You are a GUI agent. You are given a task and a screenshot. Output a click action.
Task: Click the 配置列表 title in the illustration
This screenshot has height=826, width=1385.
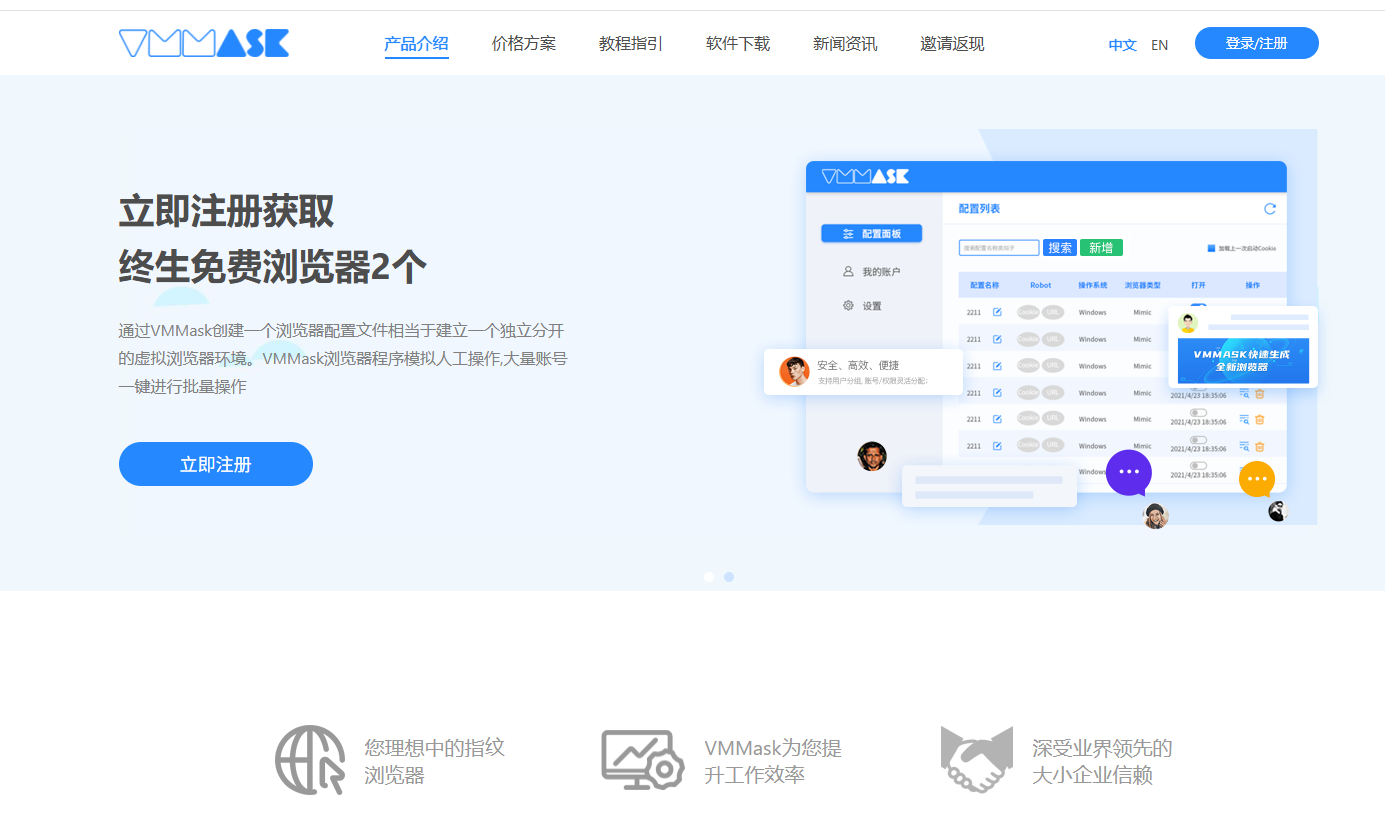pyautogui.click(x=979, y=209)
